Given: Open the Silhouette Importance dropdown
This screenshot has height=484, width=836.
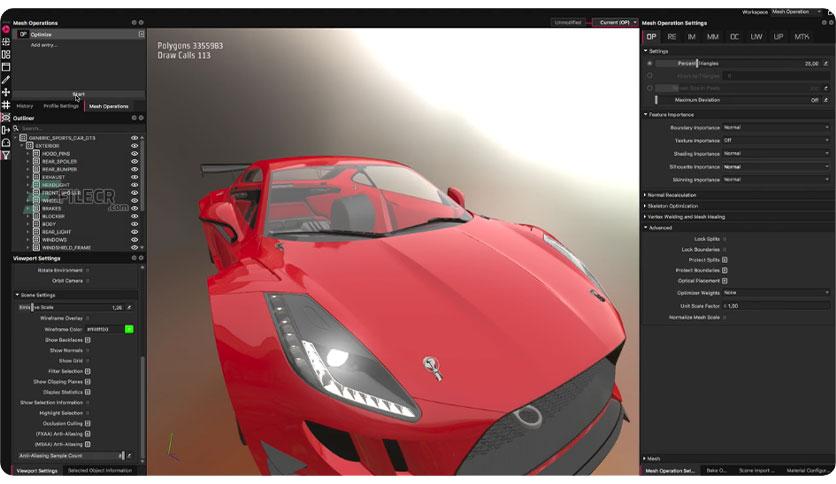Looking at the screenshot, I should pyautogui.click(x=776, y=167).
